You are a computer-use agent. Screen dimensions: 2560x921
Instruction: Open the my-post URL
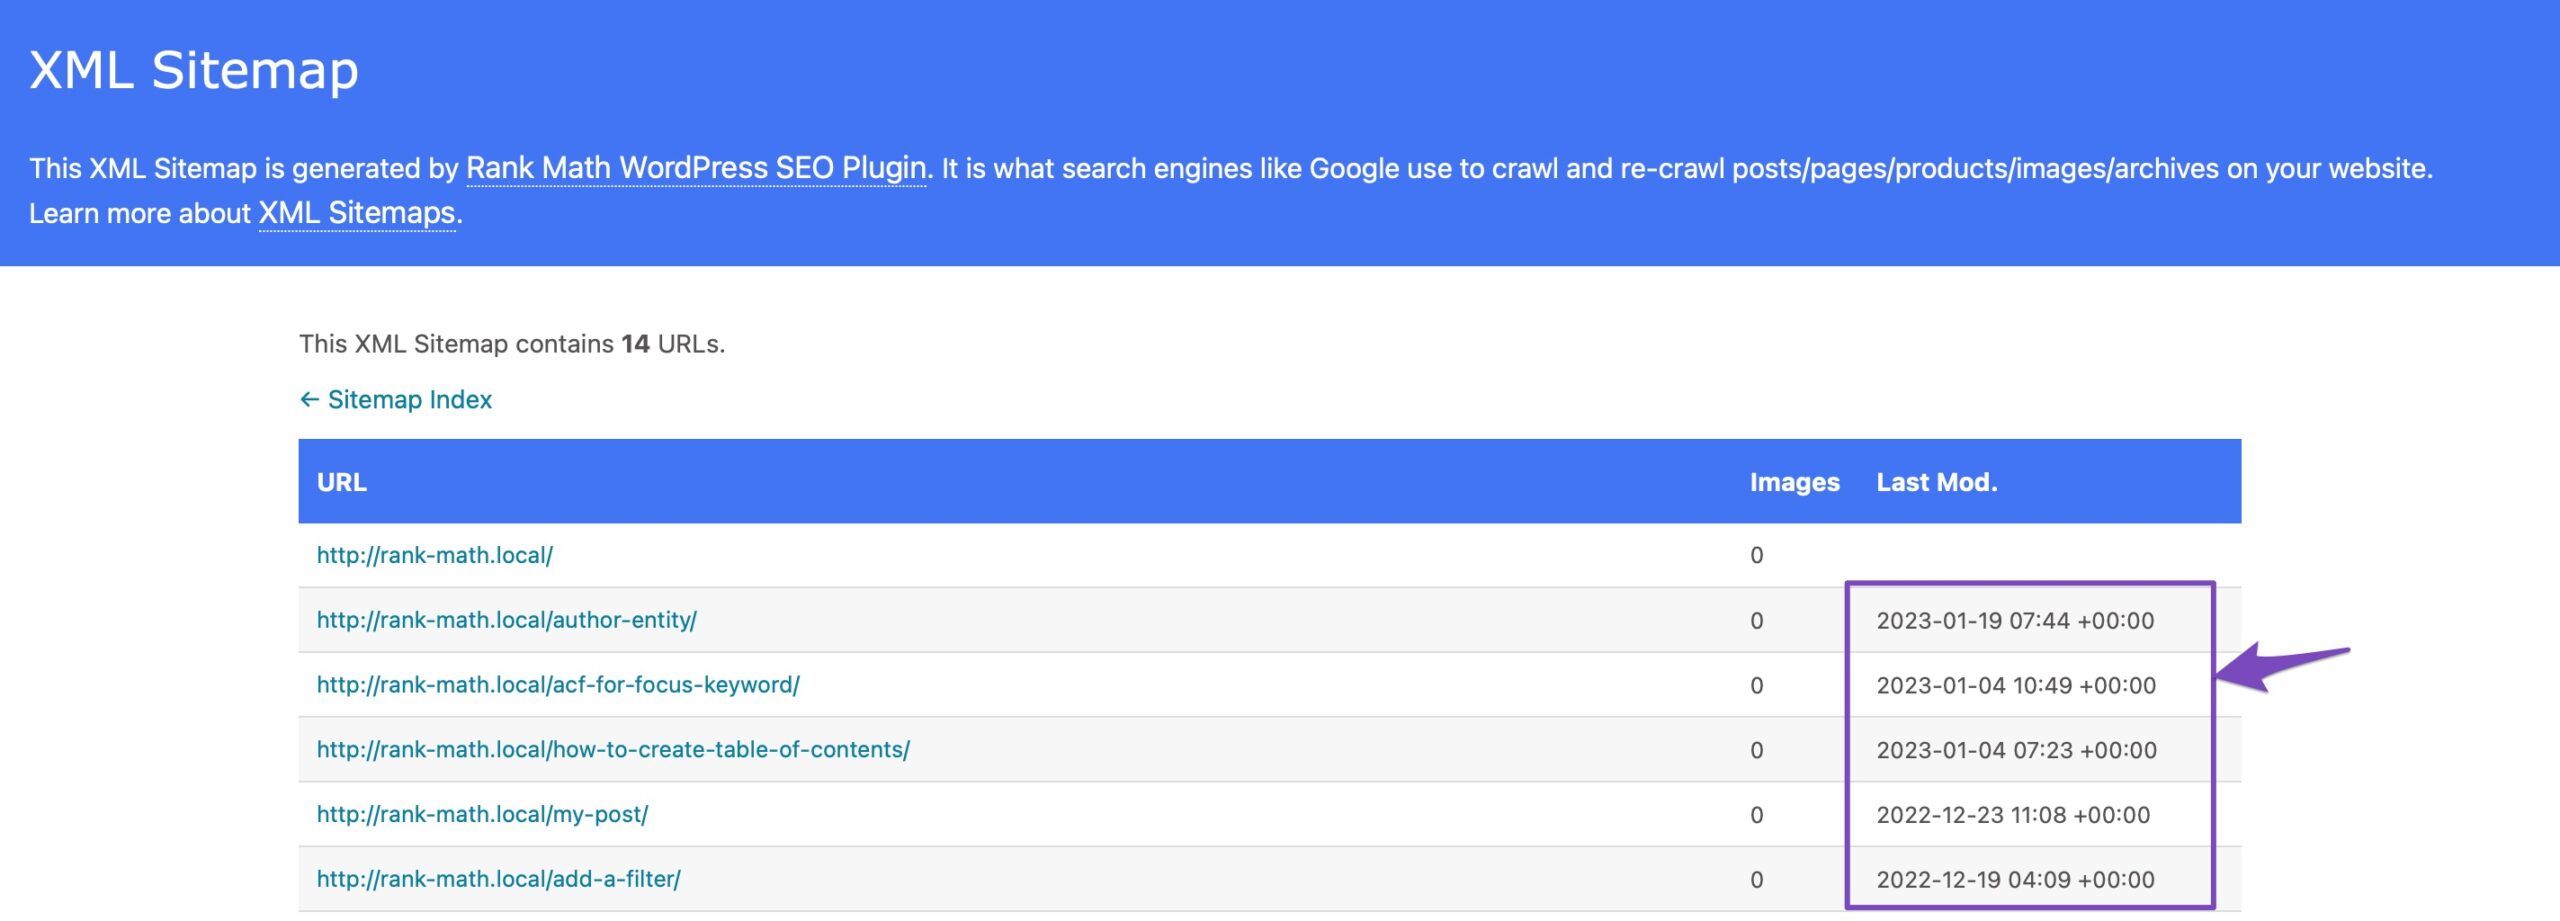(482, 815)
